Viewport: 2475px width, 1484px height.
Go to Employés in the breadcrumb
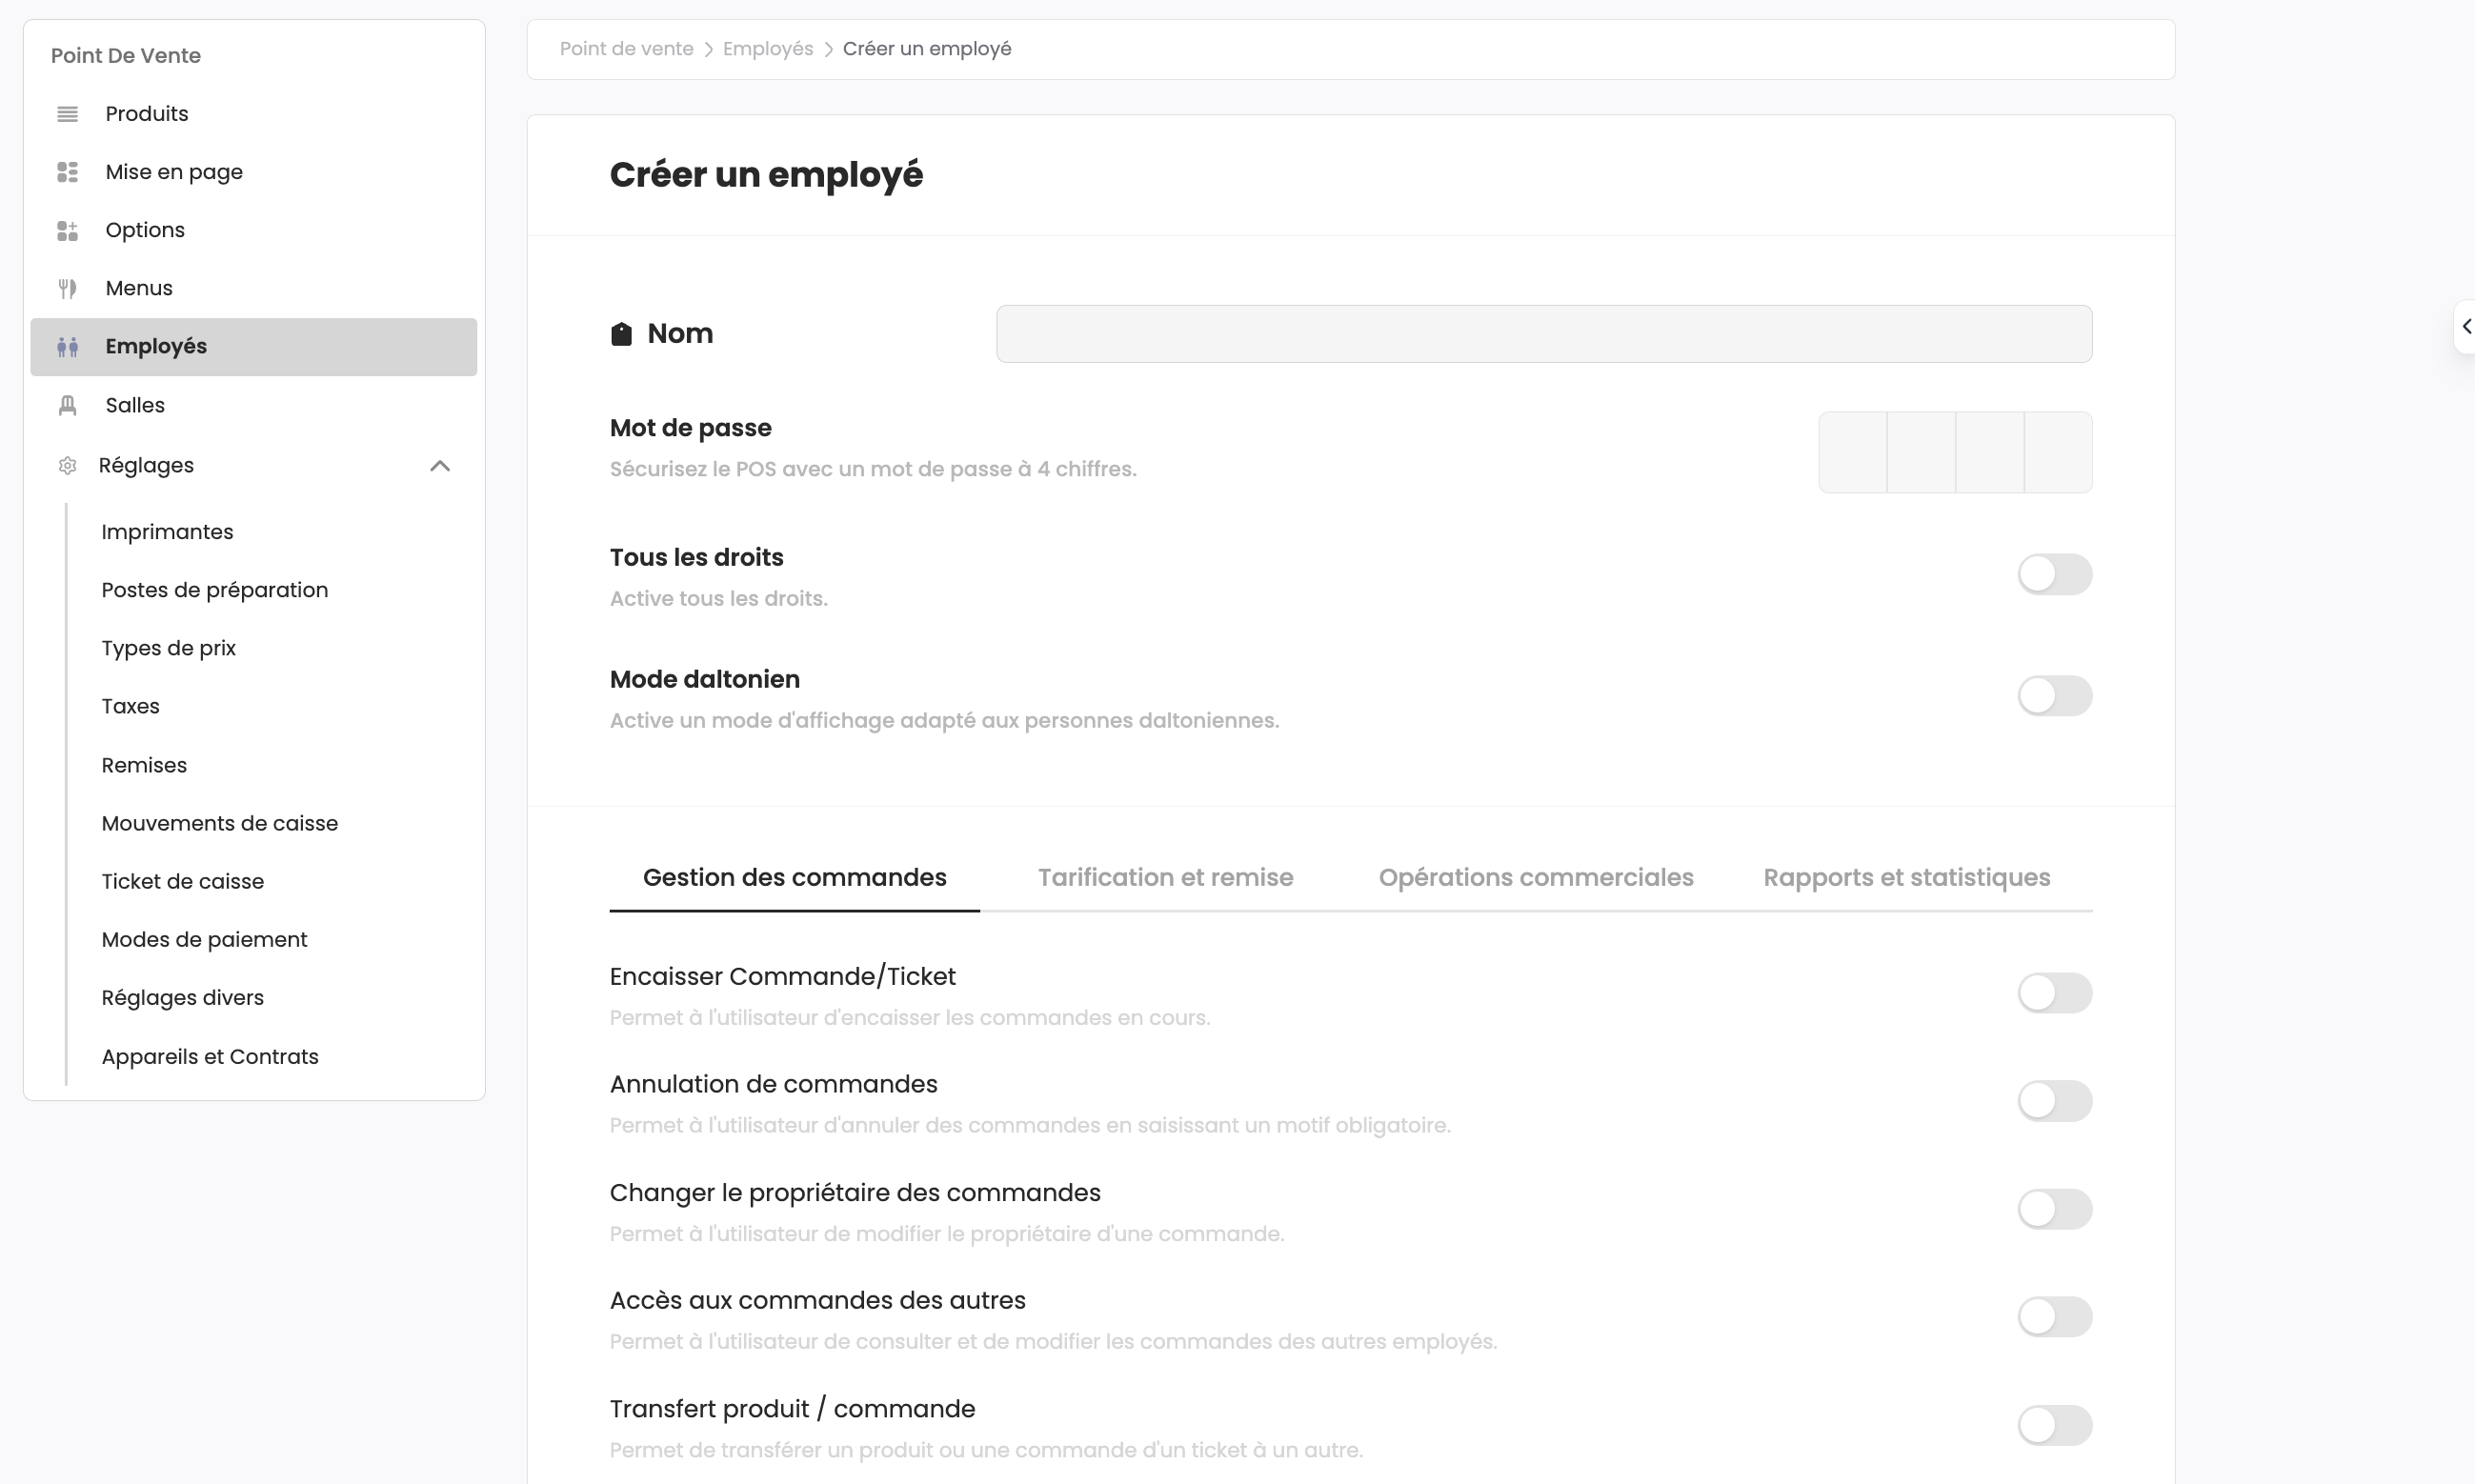[767, 49]
